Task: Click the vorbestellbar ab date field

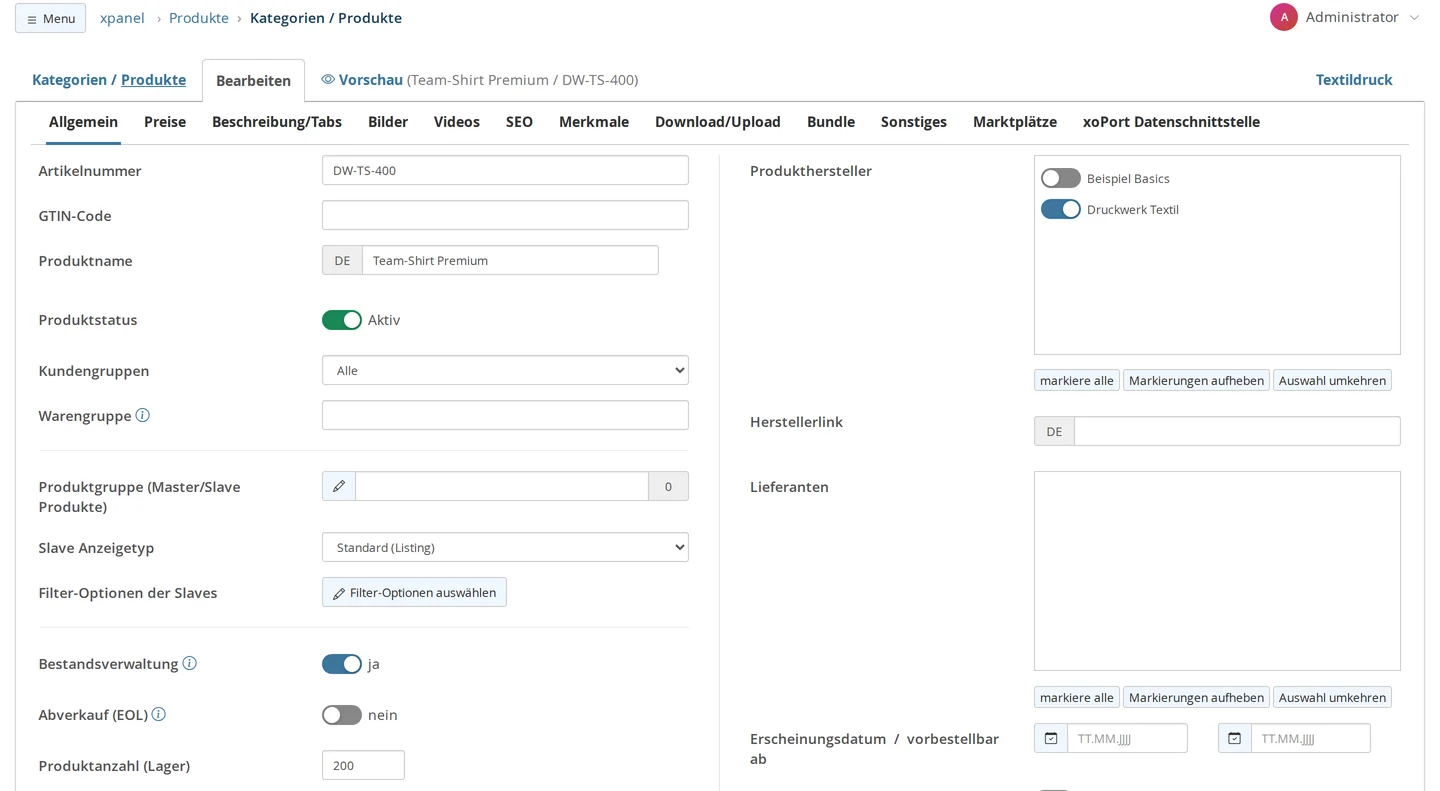Action: point(1311,738)
